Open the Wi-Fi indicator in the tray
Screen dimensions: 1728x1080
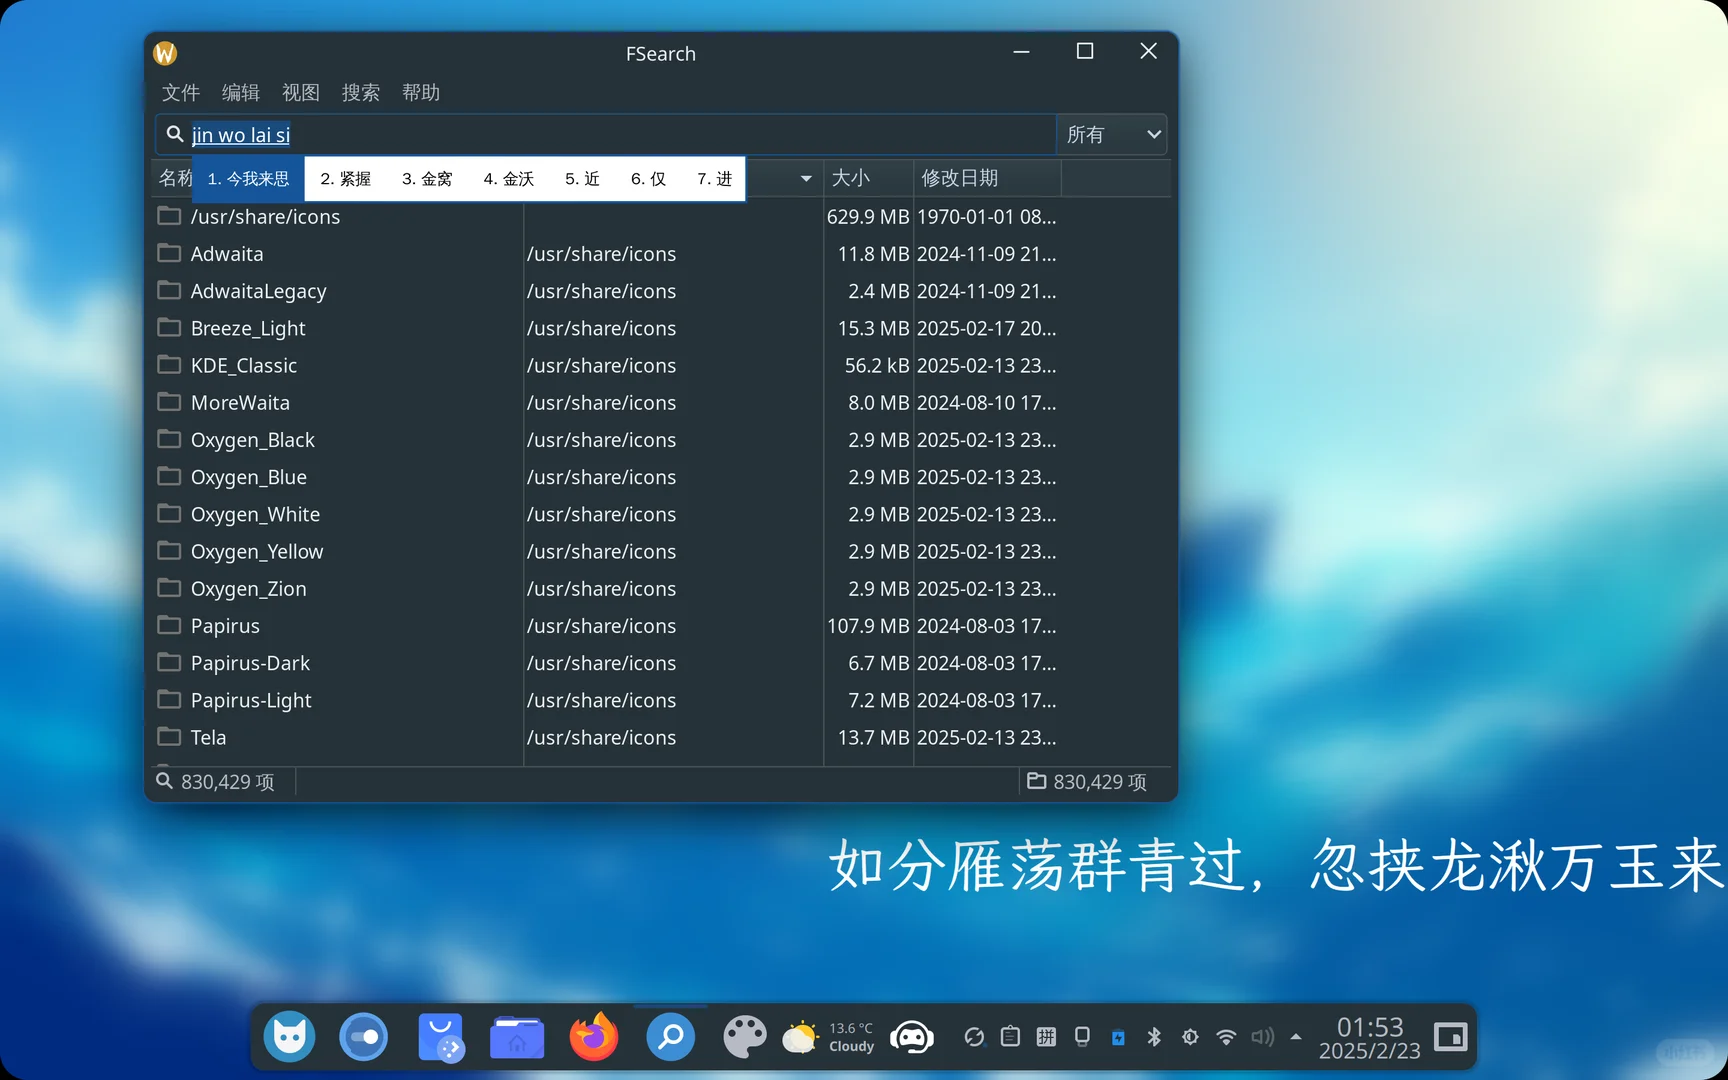tap(1226, 1037)
